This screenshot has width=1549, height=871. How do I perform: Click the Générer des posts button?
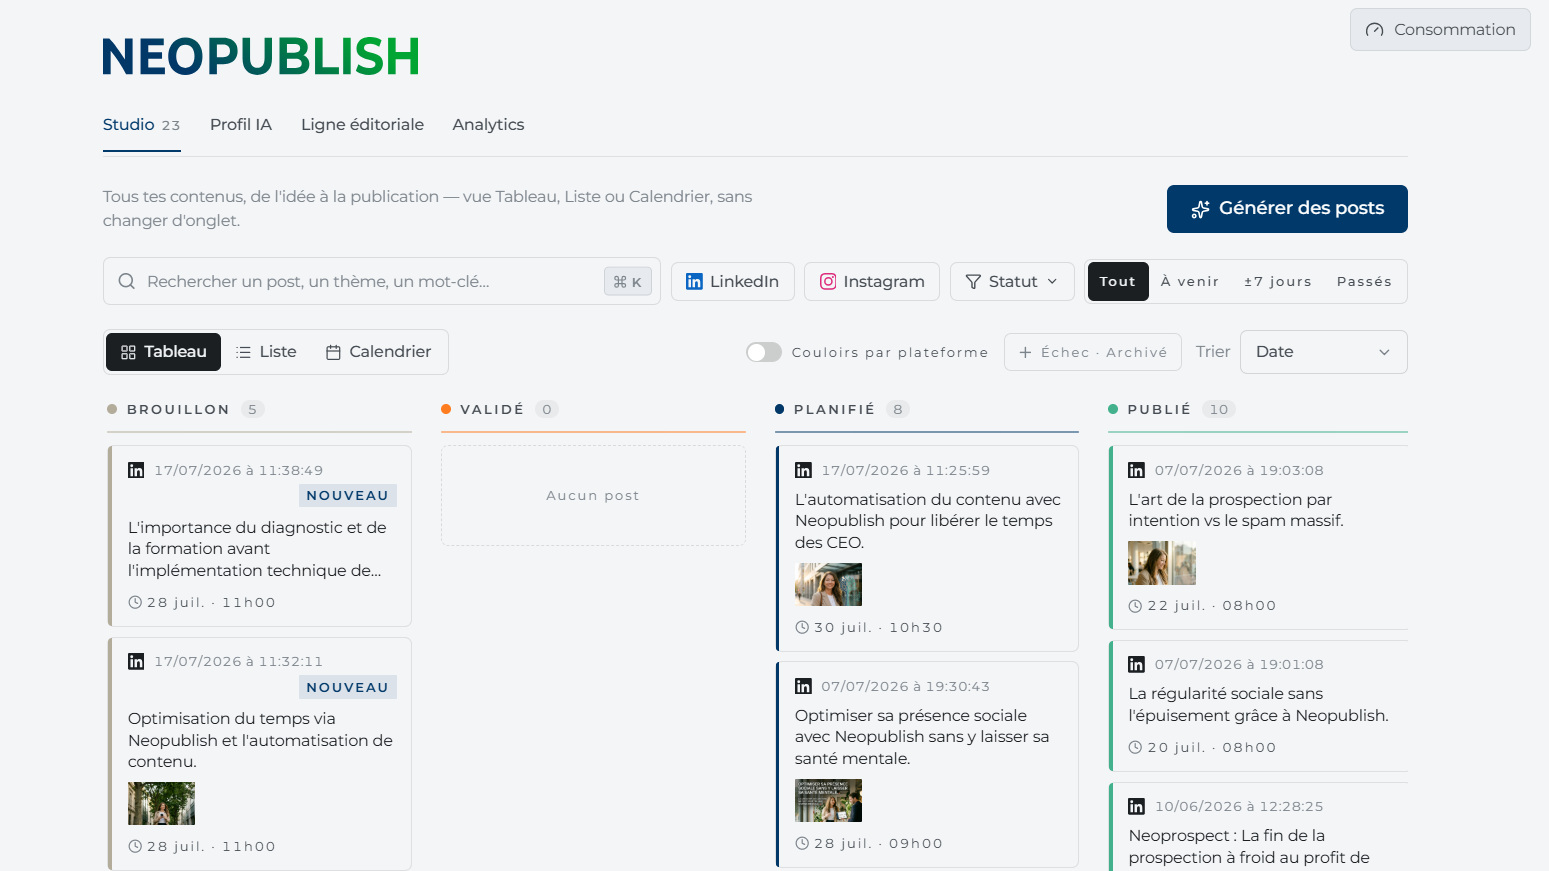pos(1287,209)
